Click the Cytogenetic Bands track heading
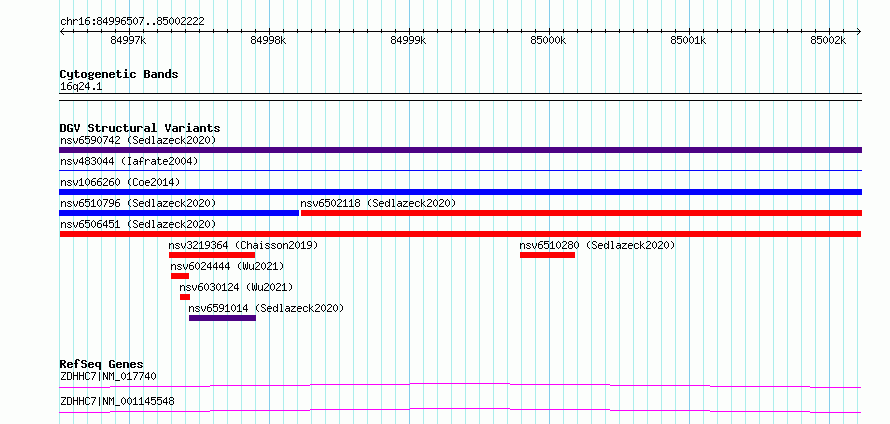The height and width of the screenshot is (424, 890). [x=119, y=74]
